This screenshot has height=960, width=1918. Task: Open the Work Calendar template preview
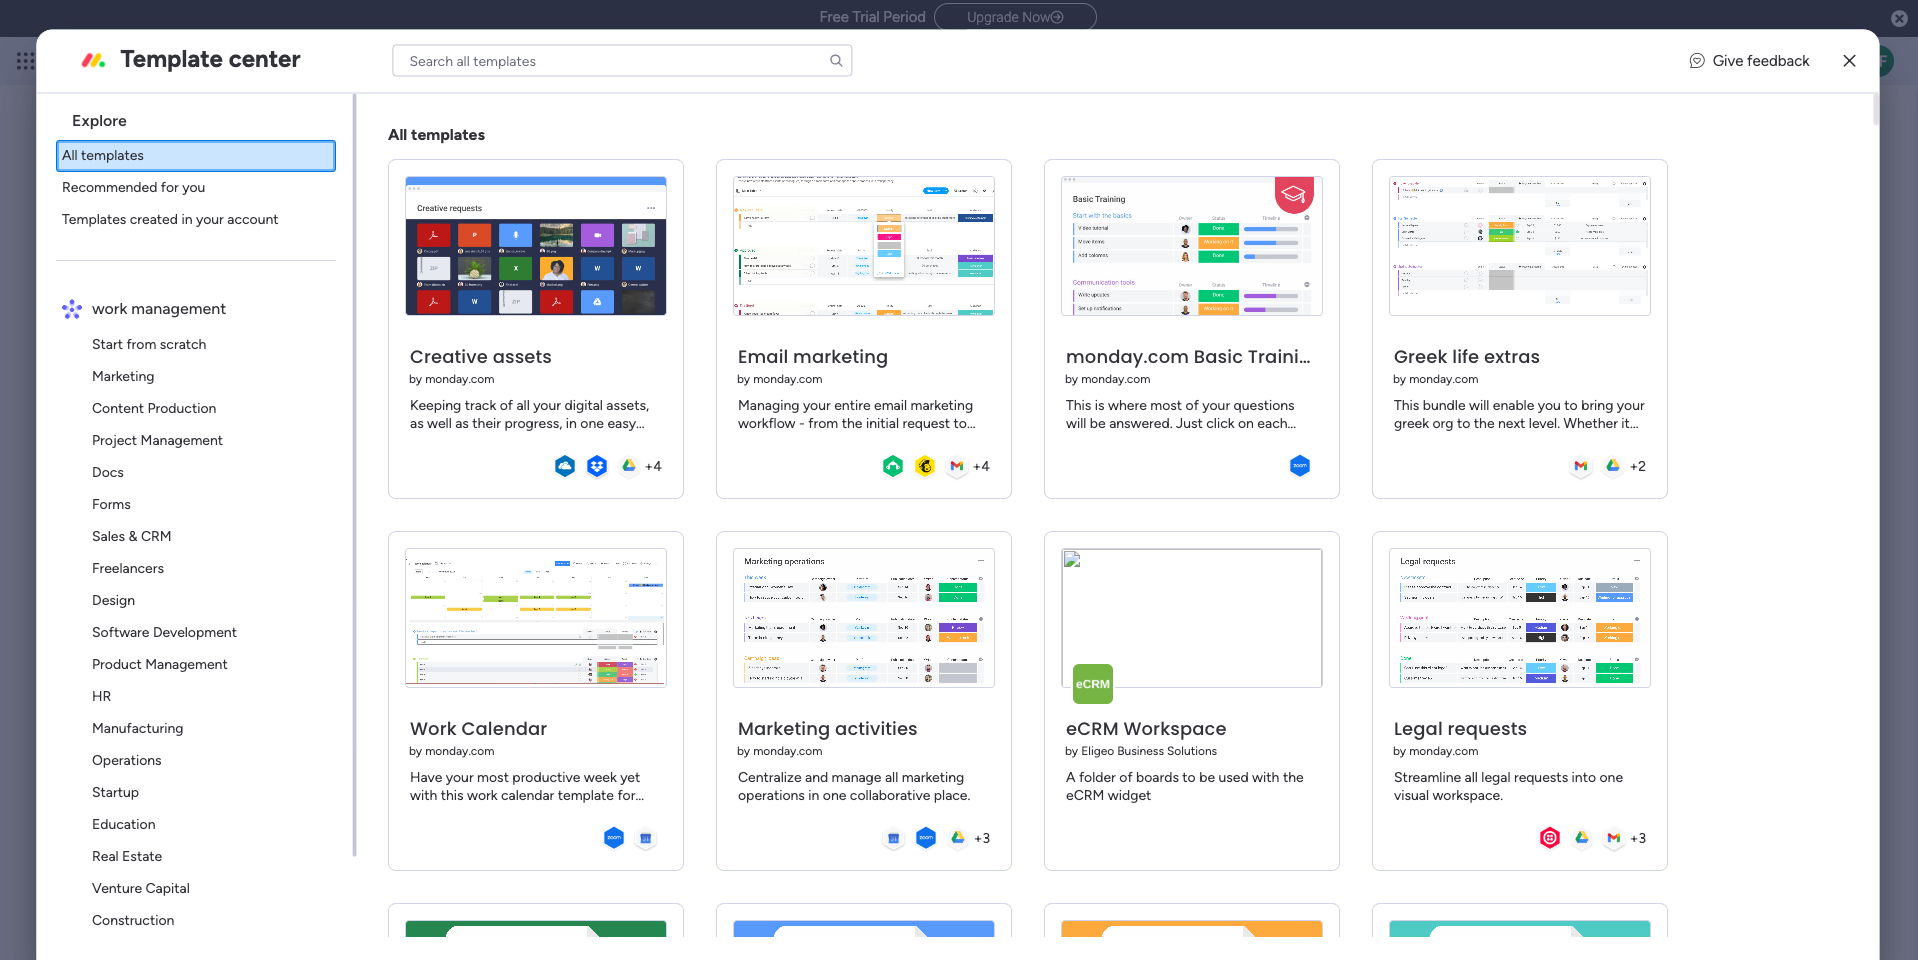536,618
